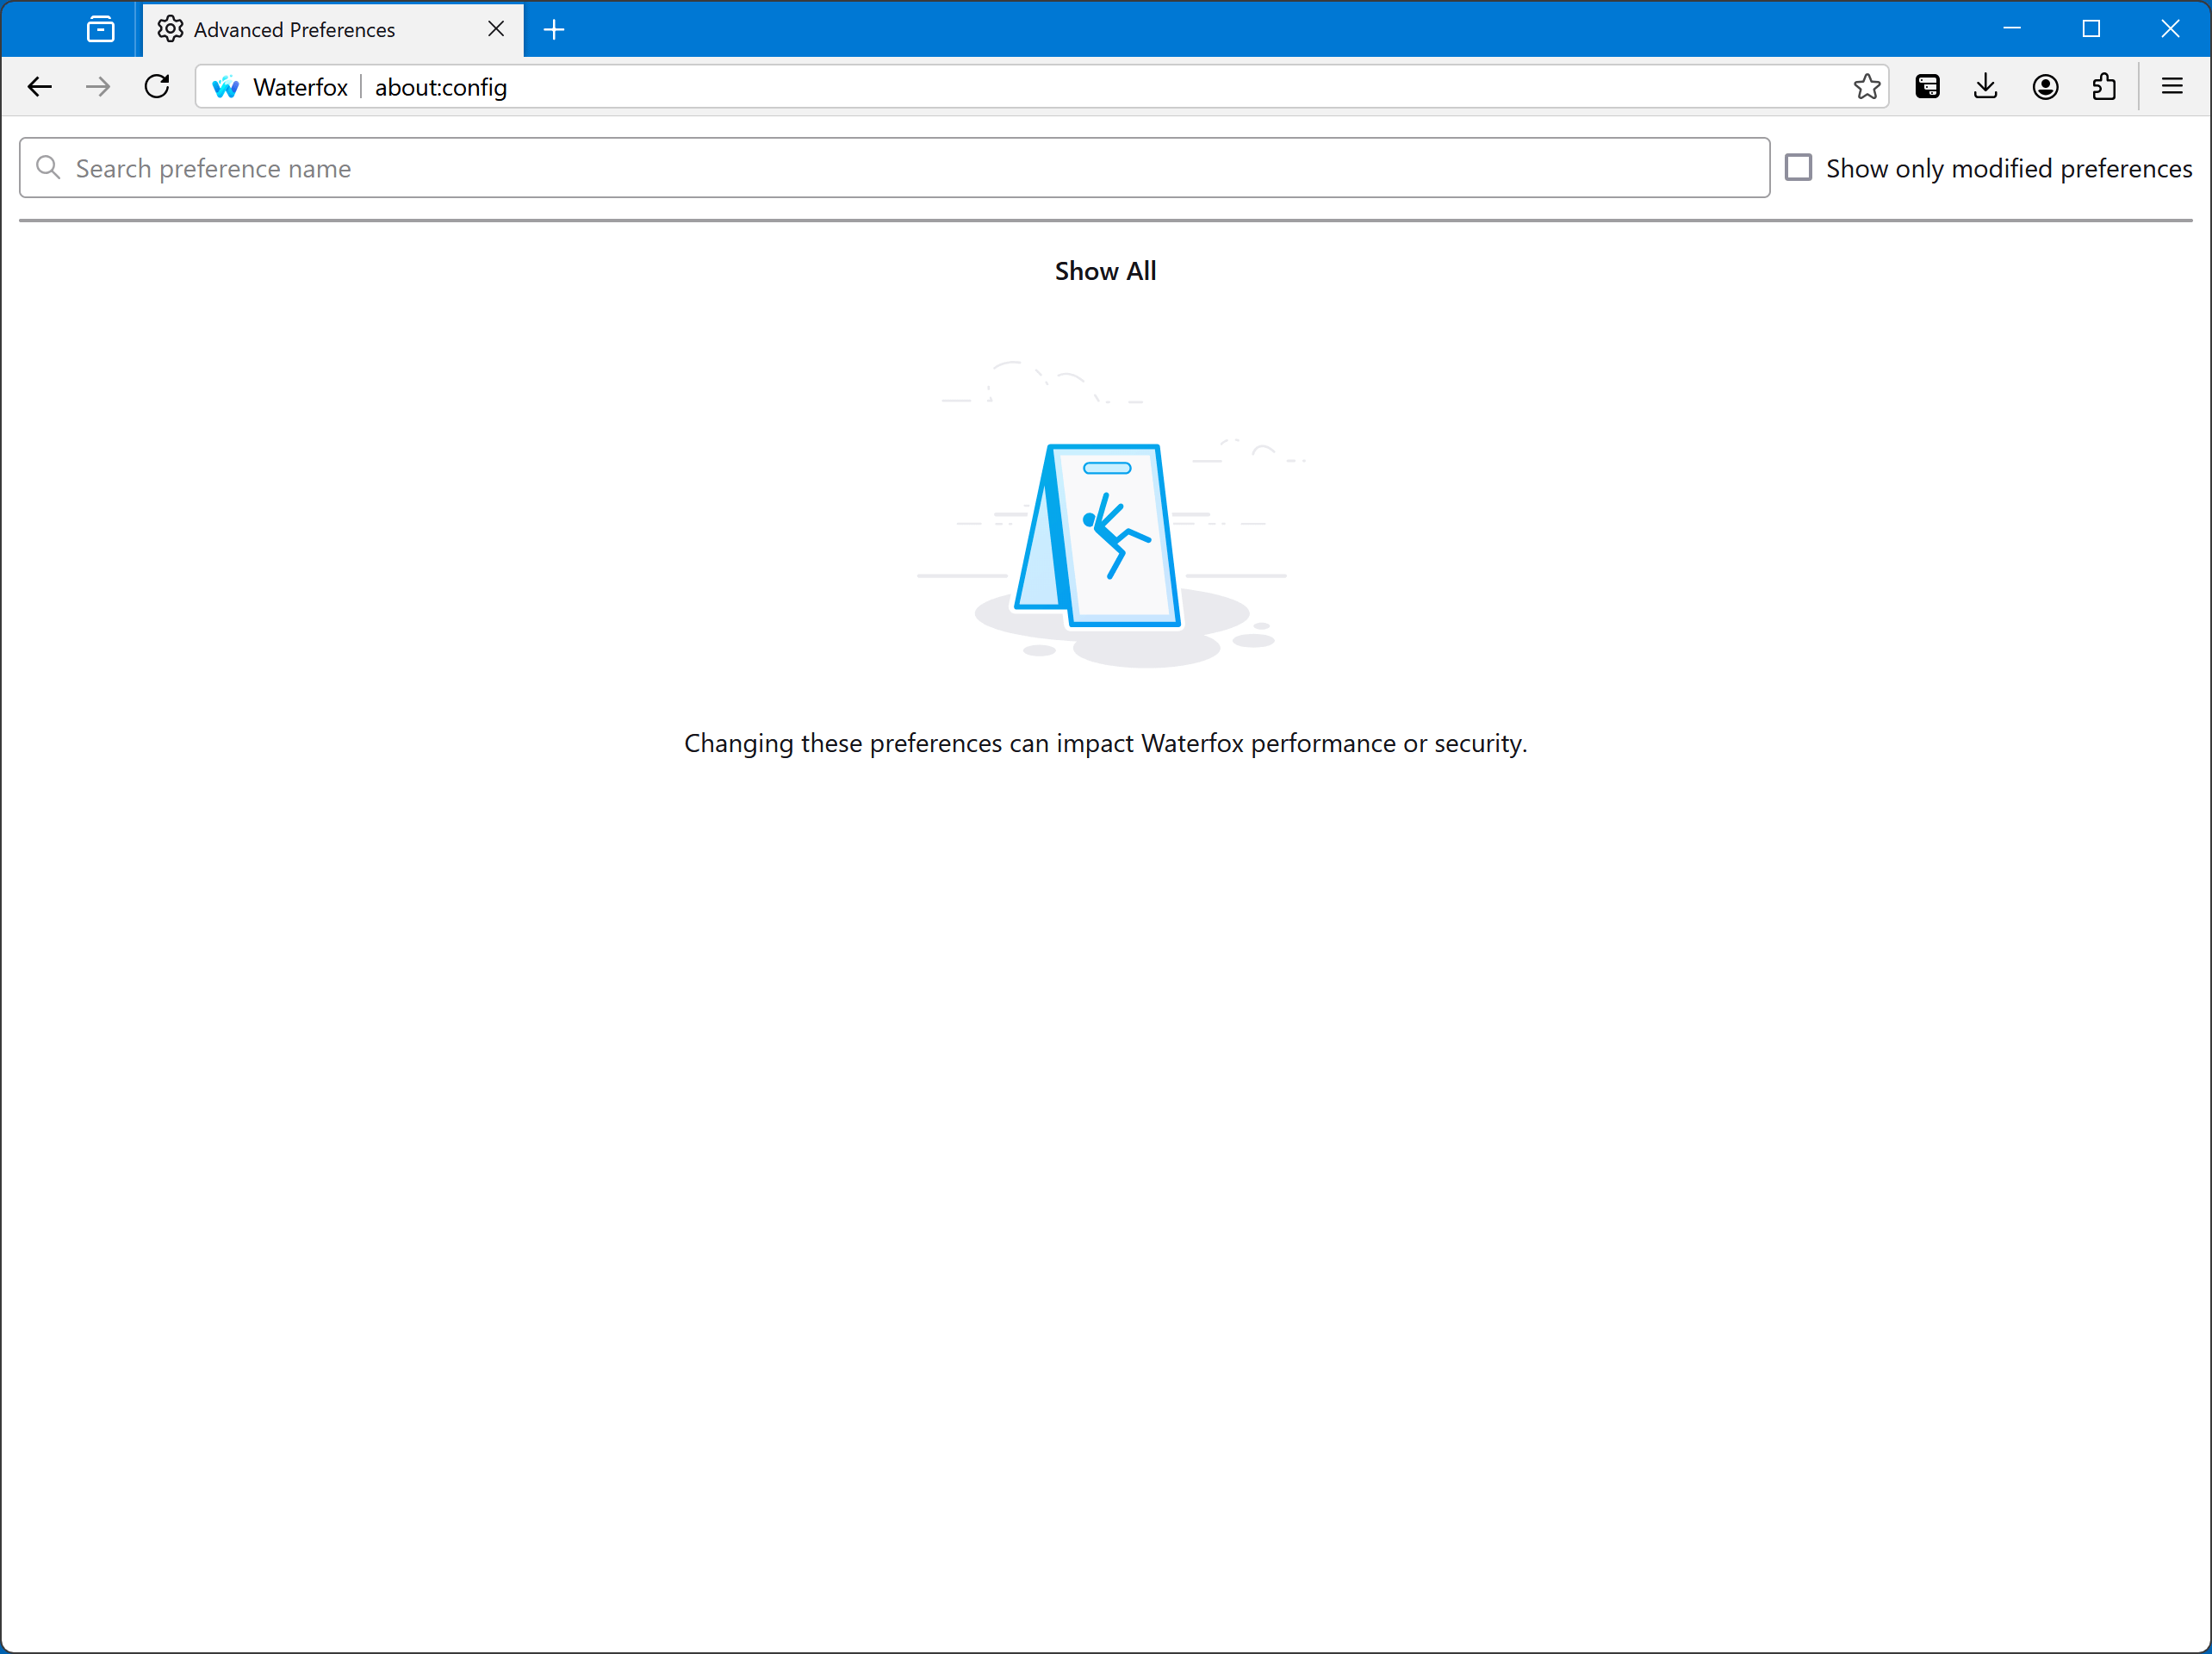The width and height of the screenshot is (2212, 1654).
Task: Open the Waterfox reading list icon
Action: 1927,87
